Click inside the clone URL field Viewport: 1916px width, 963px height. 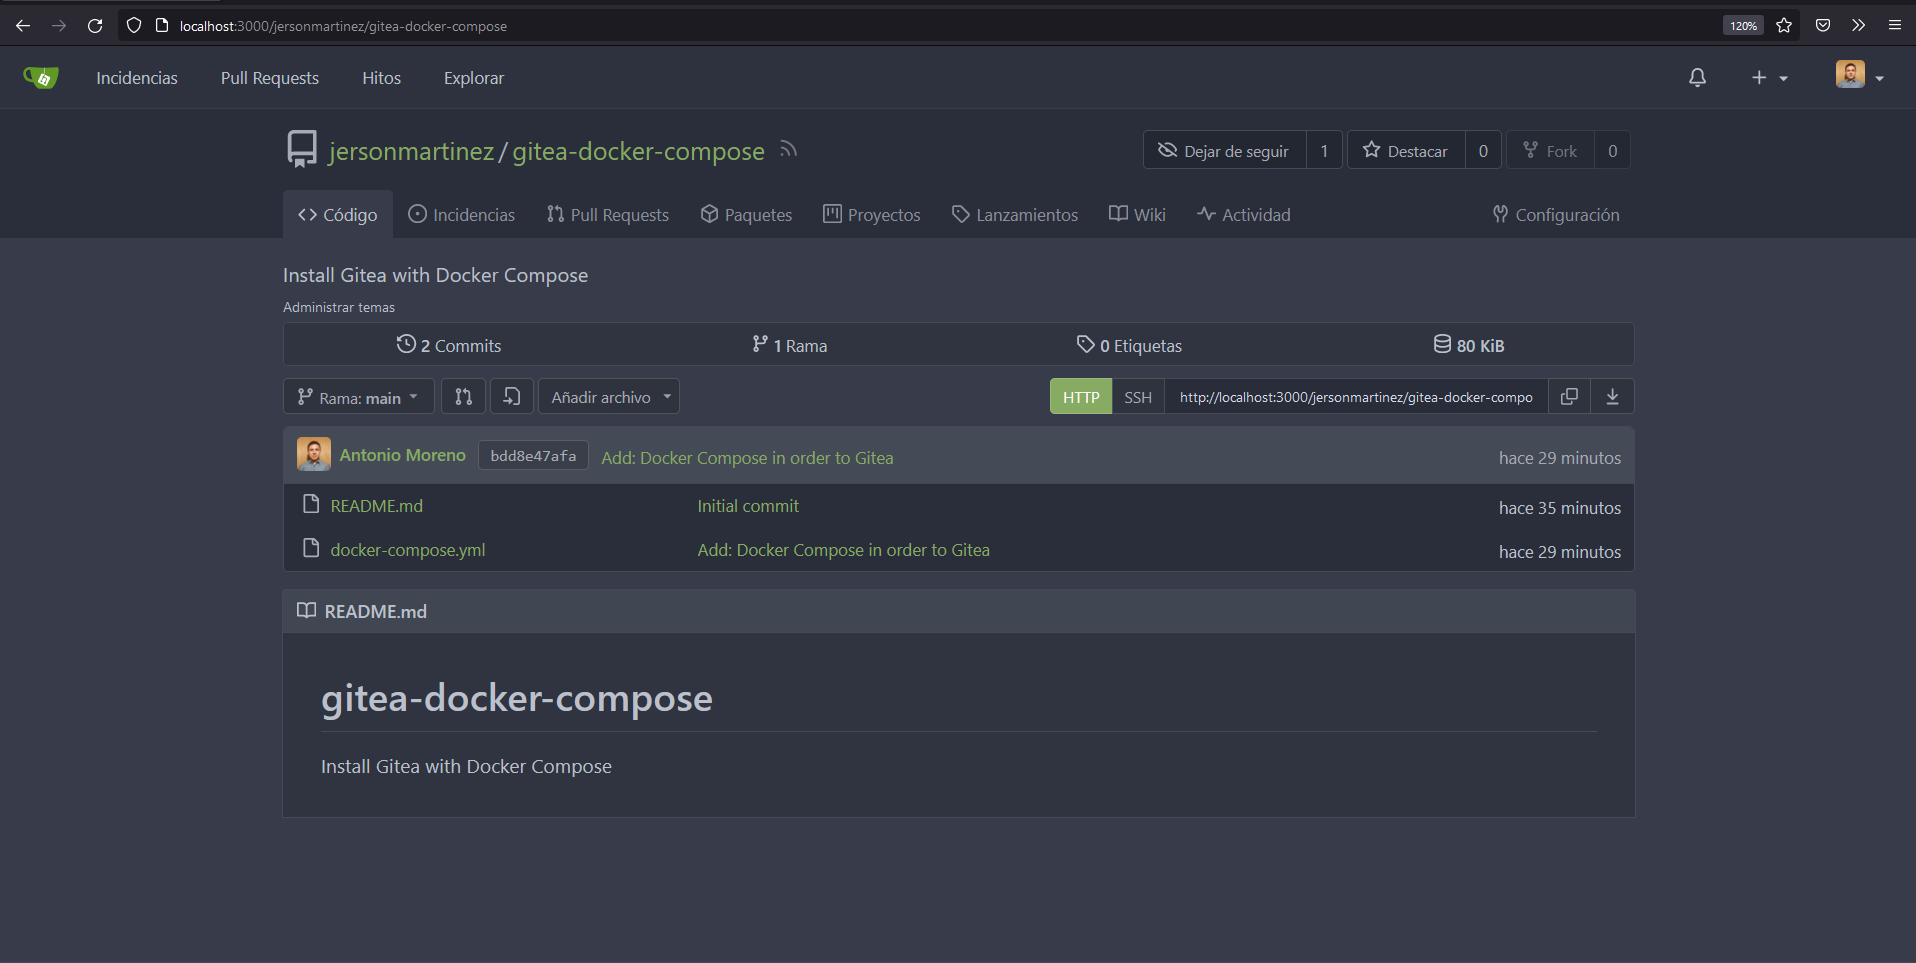1350,396
